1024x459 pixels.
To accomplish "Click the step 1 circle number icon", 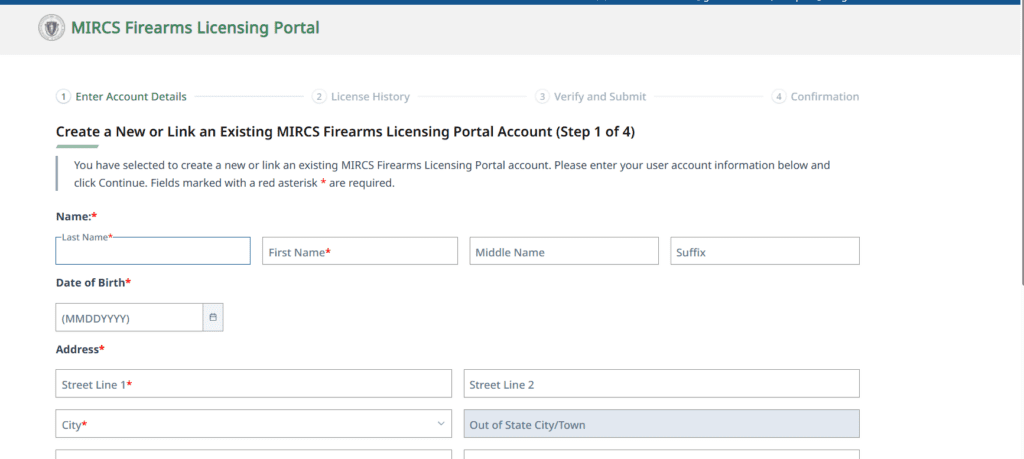I will pos(63,97).
